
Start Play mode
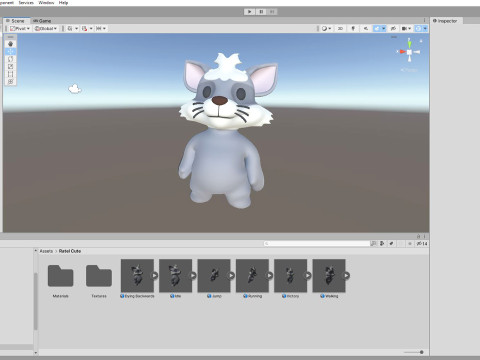(249, 12)
